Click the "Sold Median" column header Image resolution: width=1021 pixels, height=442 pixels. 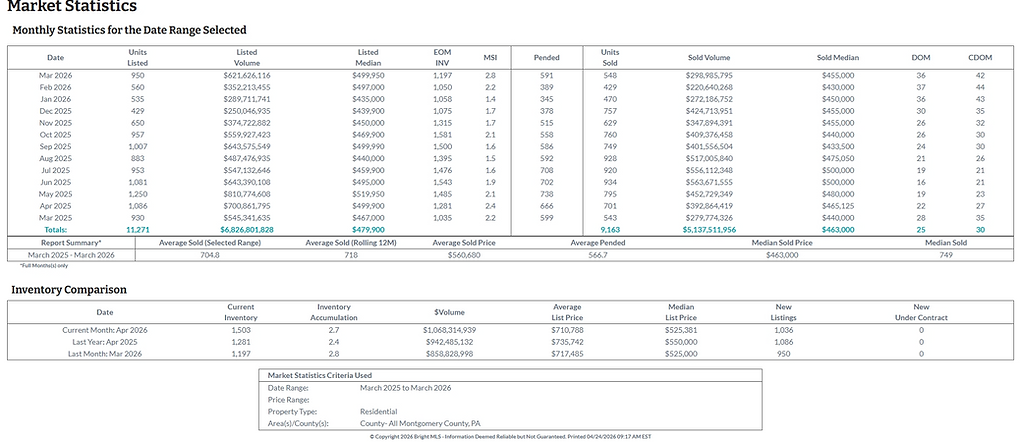[x=837, y=57]
